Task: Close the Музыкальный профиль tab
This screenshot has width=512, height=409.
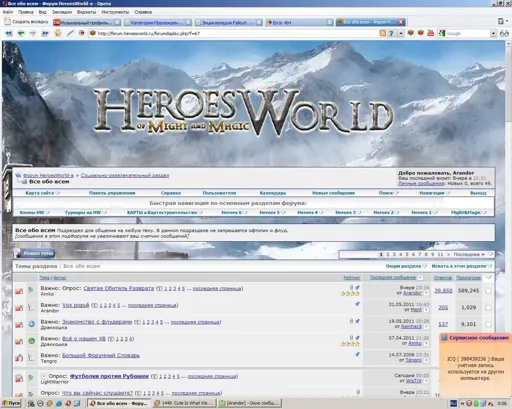Action: tap(117, 22)
